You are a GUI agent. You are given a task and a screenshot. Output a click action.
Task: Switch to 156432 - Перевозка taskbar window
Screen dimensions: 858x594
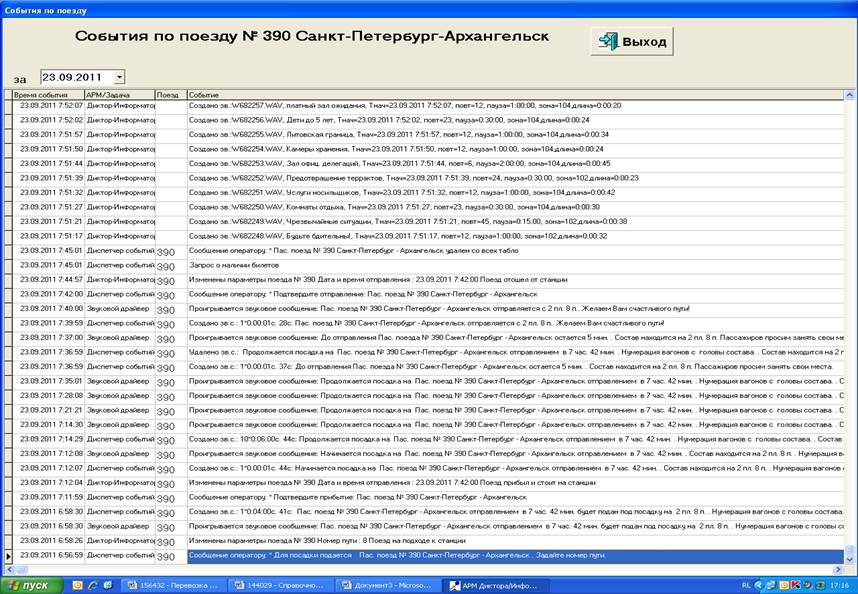click(x=174, y=585)
